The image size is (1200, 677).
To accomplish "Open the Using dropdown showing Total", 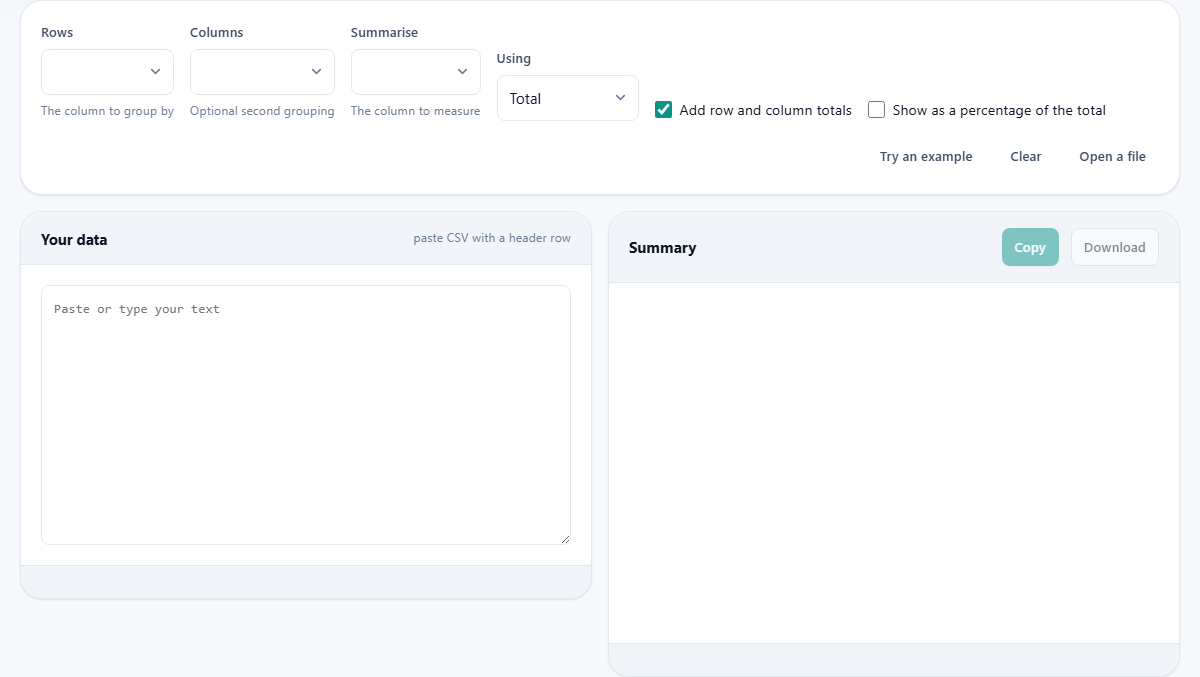I will (x=567, y=98).
